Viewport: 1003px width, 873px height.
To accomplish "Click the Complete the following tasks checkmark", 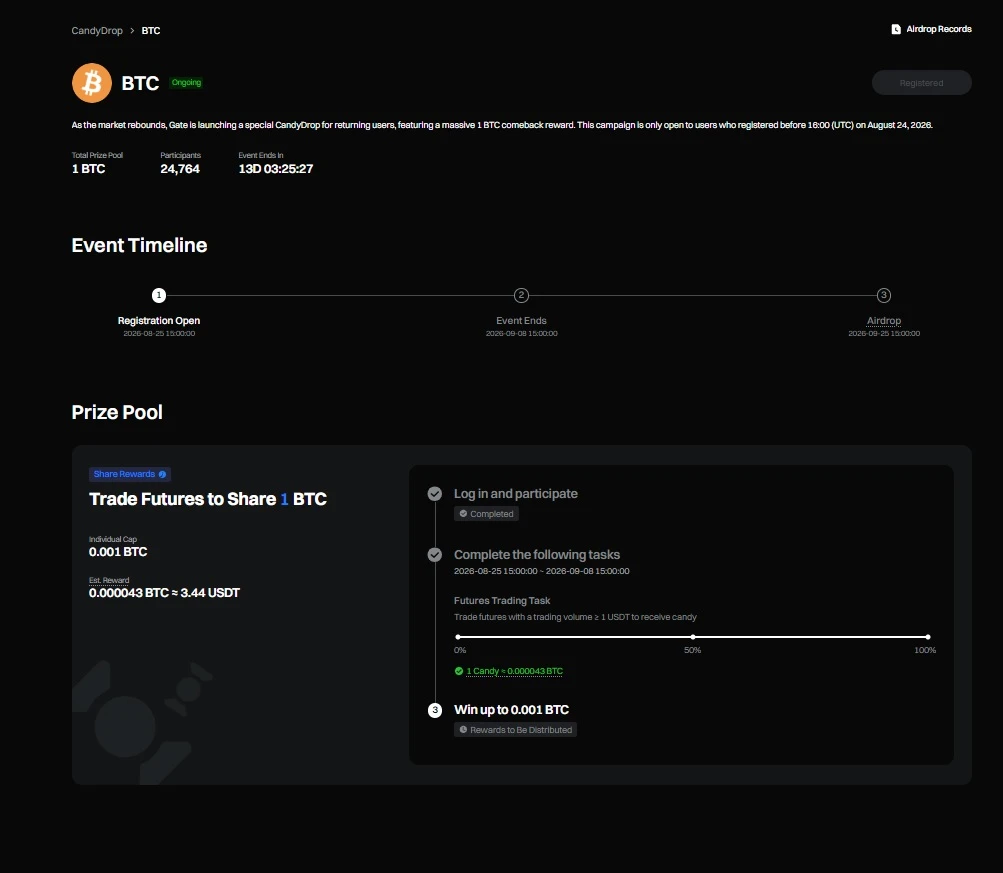I will pyautogui.click(x=434, y=554).
